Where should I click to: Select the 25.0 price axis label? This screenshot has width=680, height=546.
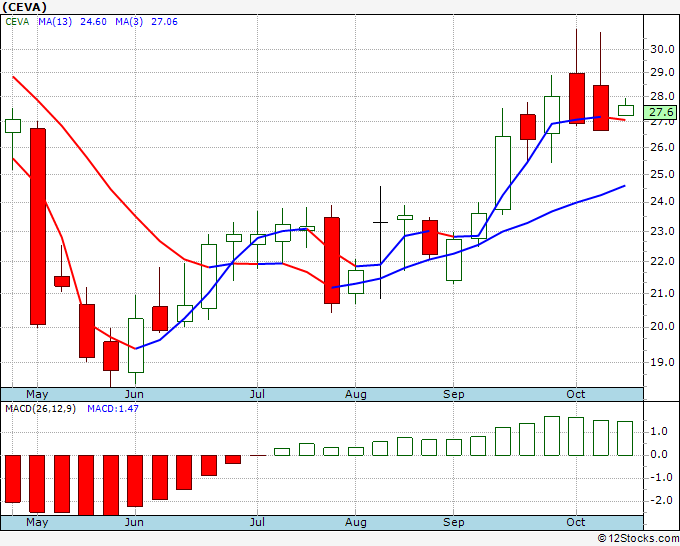(x=662, y=174)
